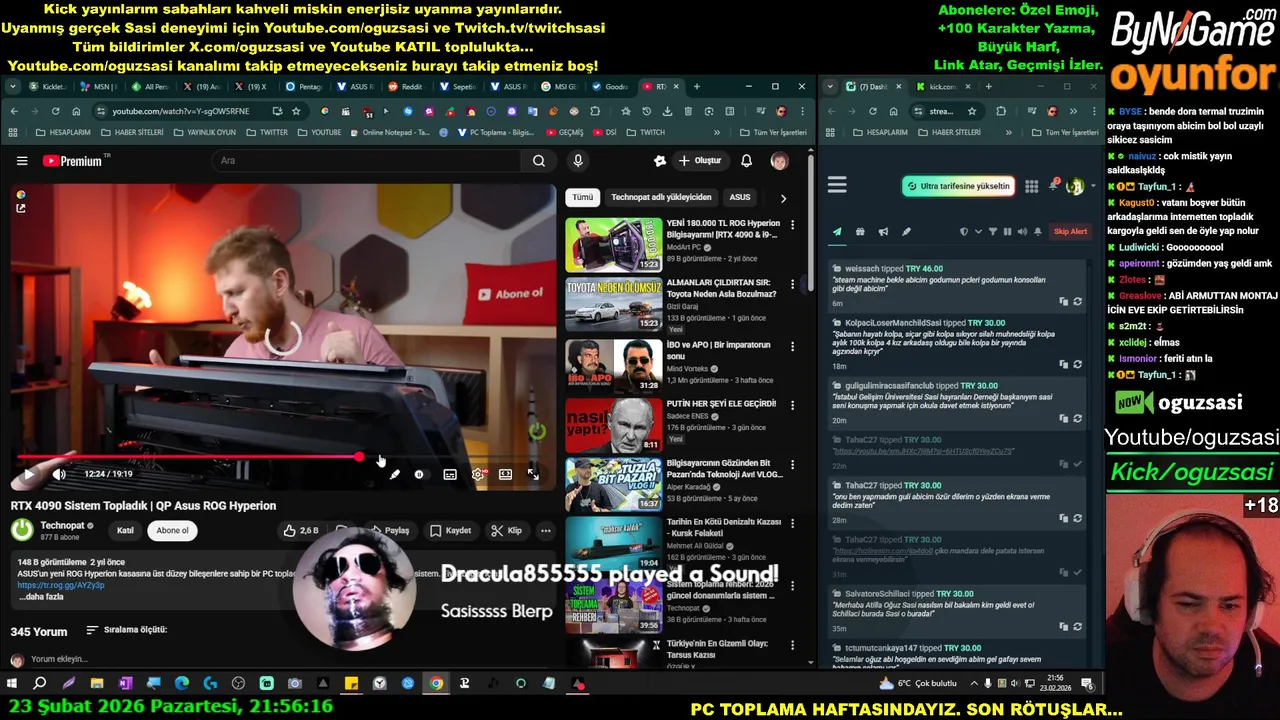Select the gift icon tab in dashboard
Viewport: 1280px width, 720px height.
pyautogui.click(x=860, y=231)
